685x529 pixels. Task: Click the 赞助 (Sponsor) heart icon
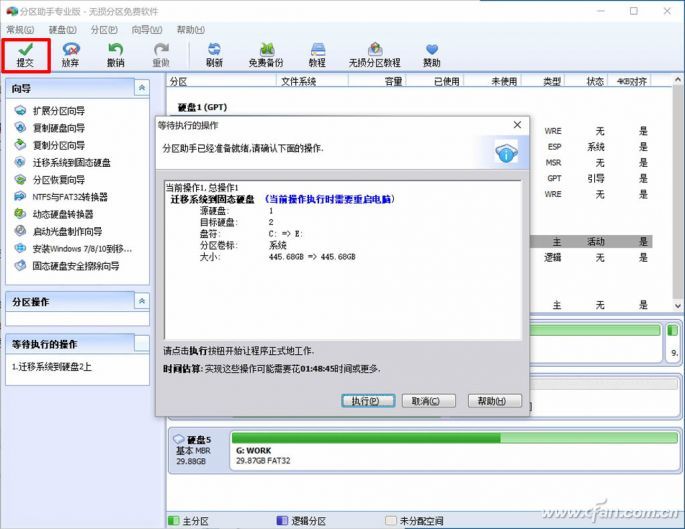click(x=431, y=54)
